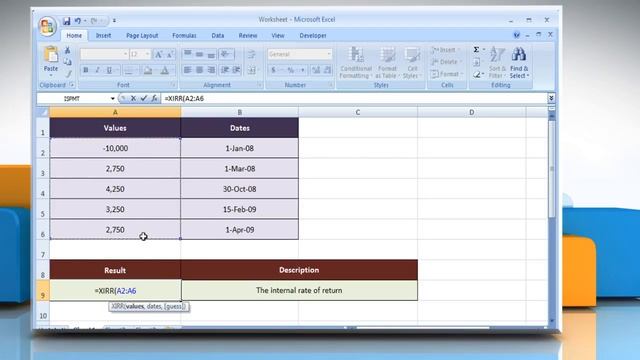The width and height of the screenshot is (640, 360).
Task: Click the Fill down icon in Editing
Action: coord(476,62)
